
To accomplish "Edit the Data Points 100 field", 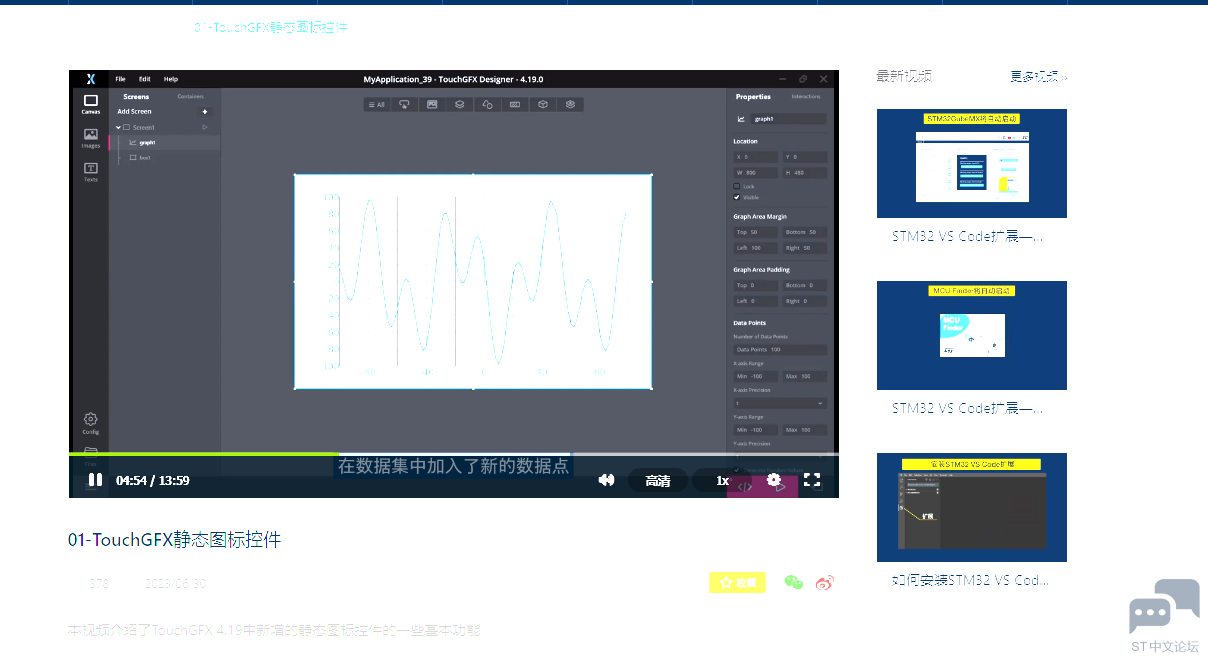I will click(780, 350).
